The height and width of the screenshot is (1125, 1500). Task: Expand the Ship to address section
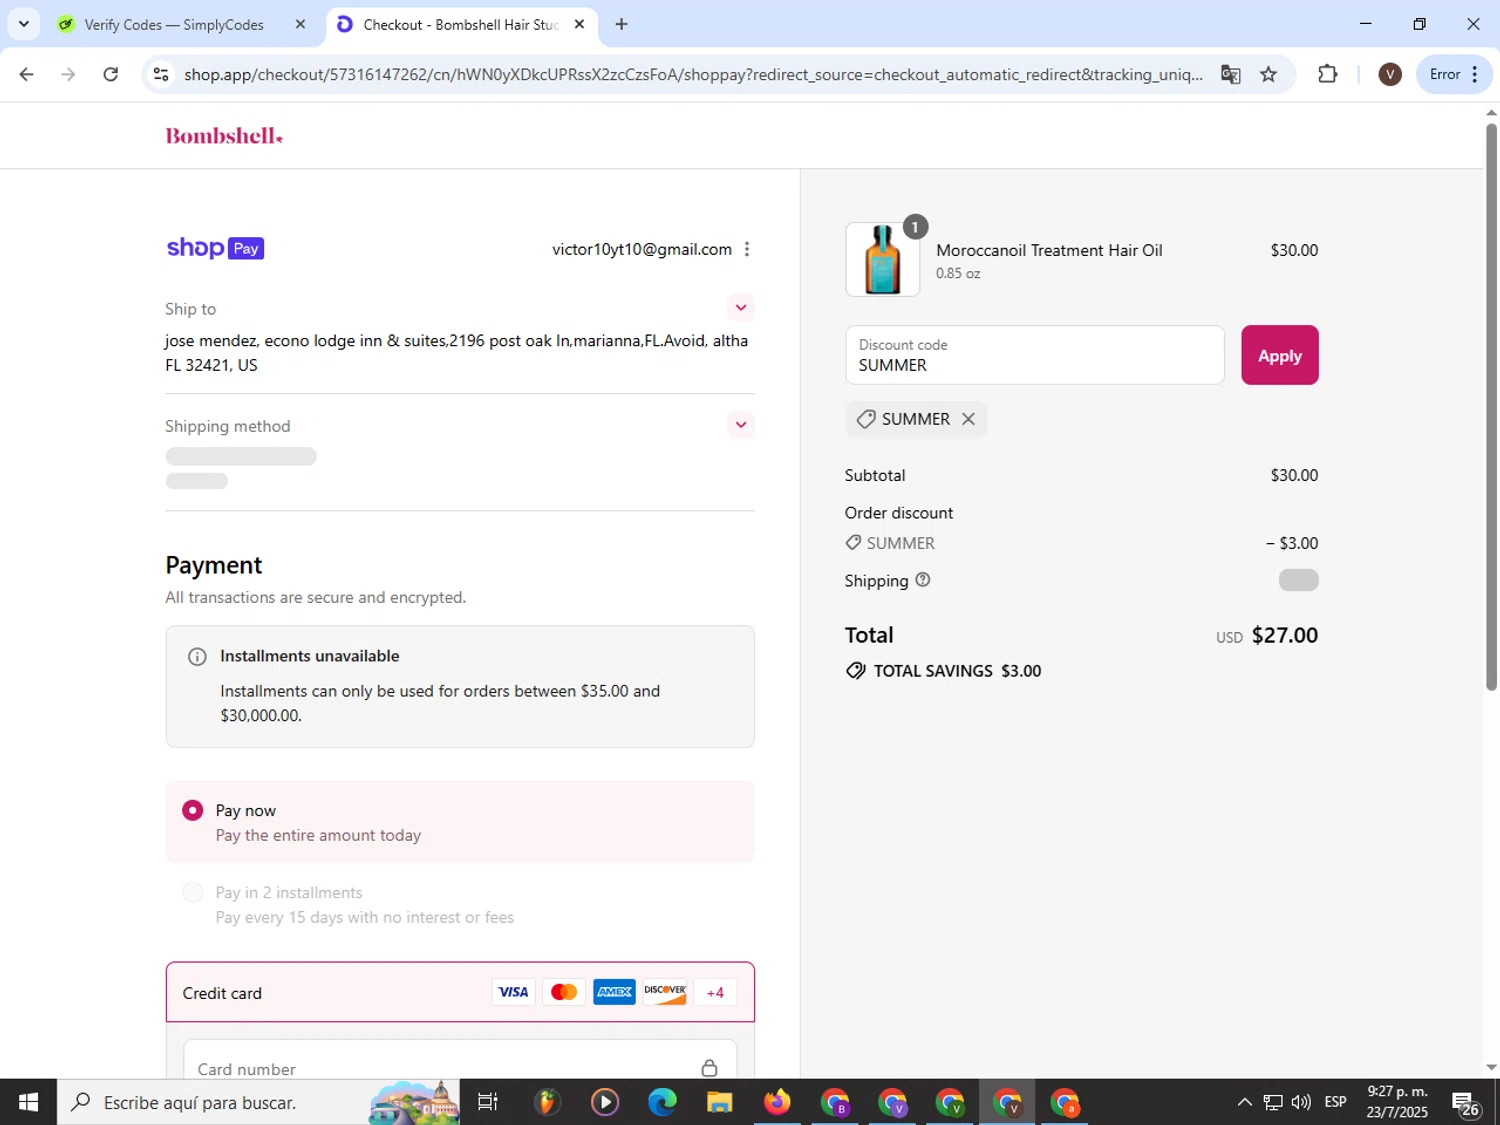point(740,307)
